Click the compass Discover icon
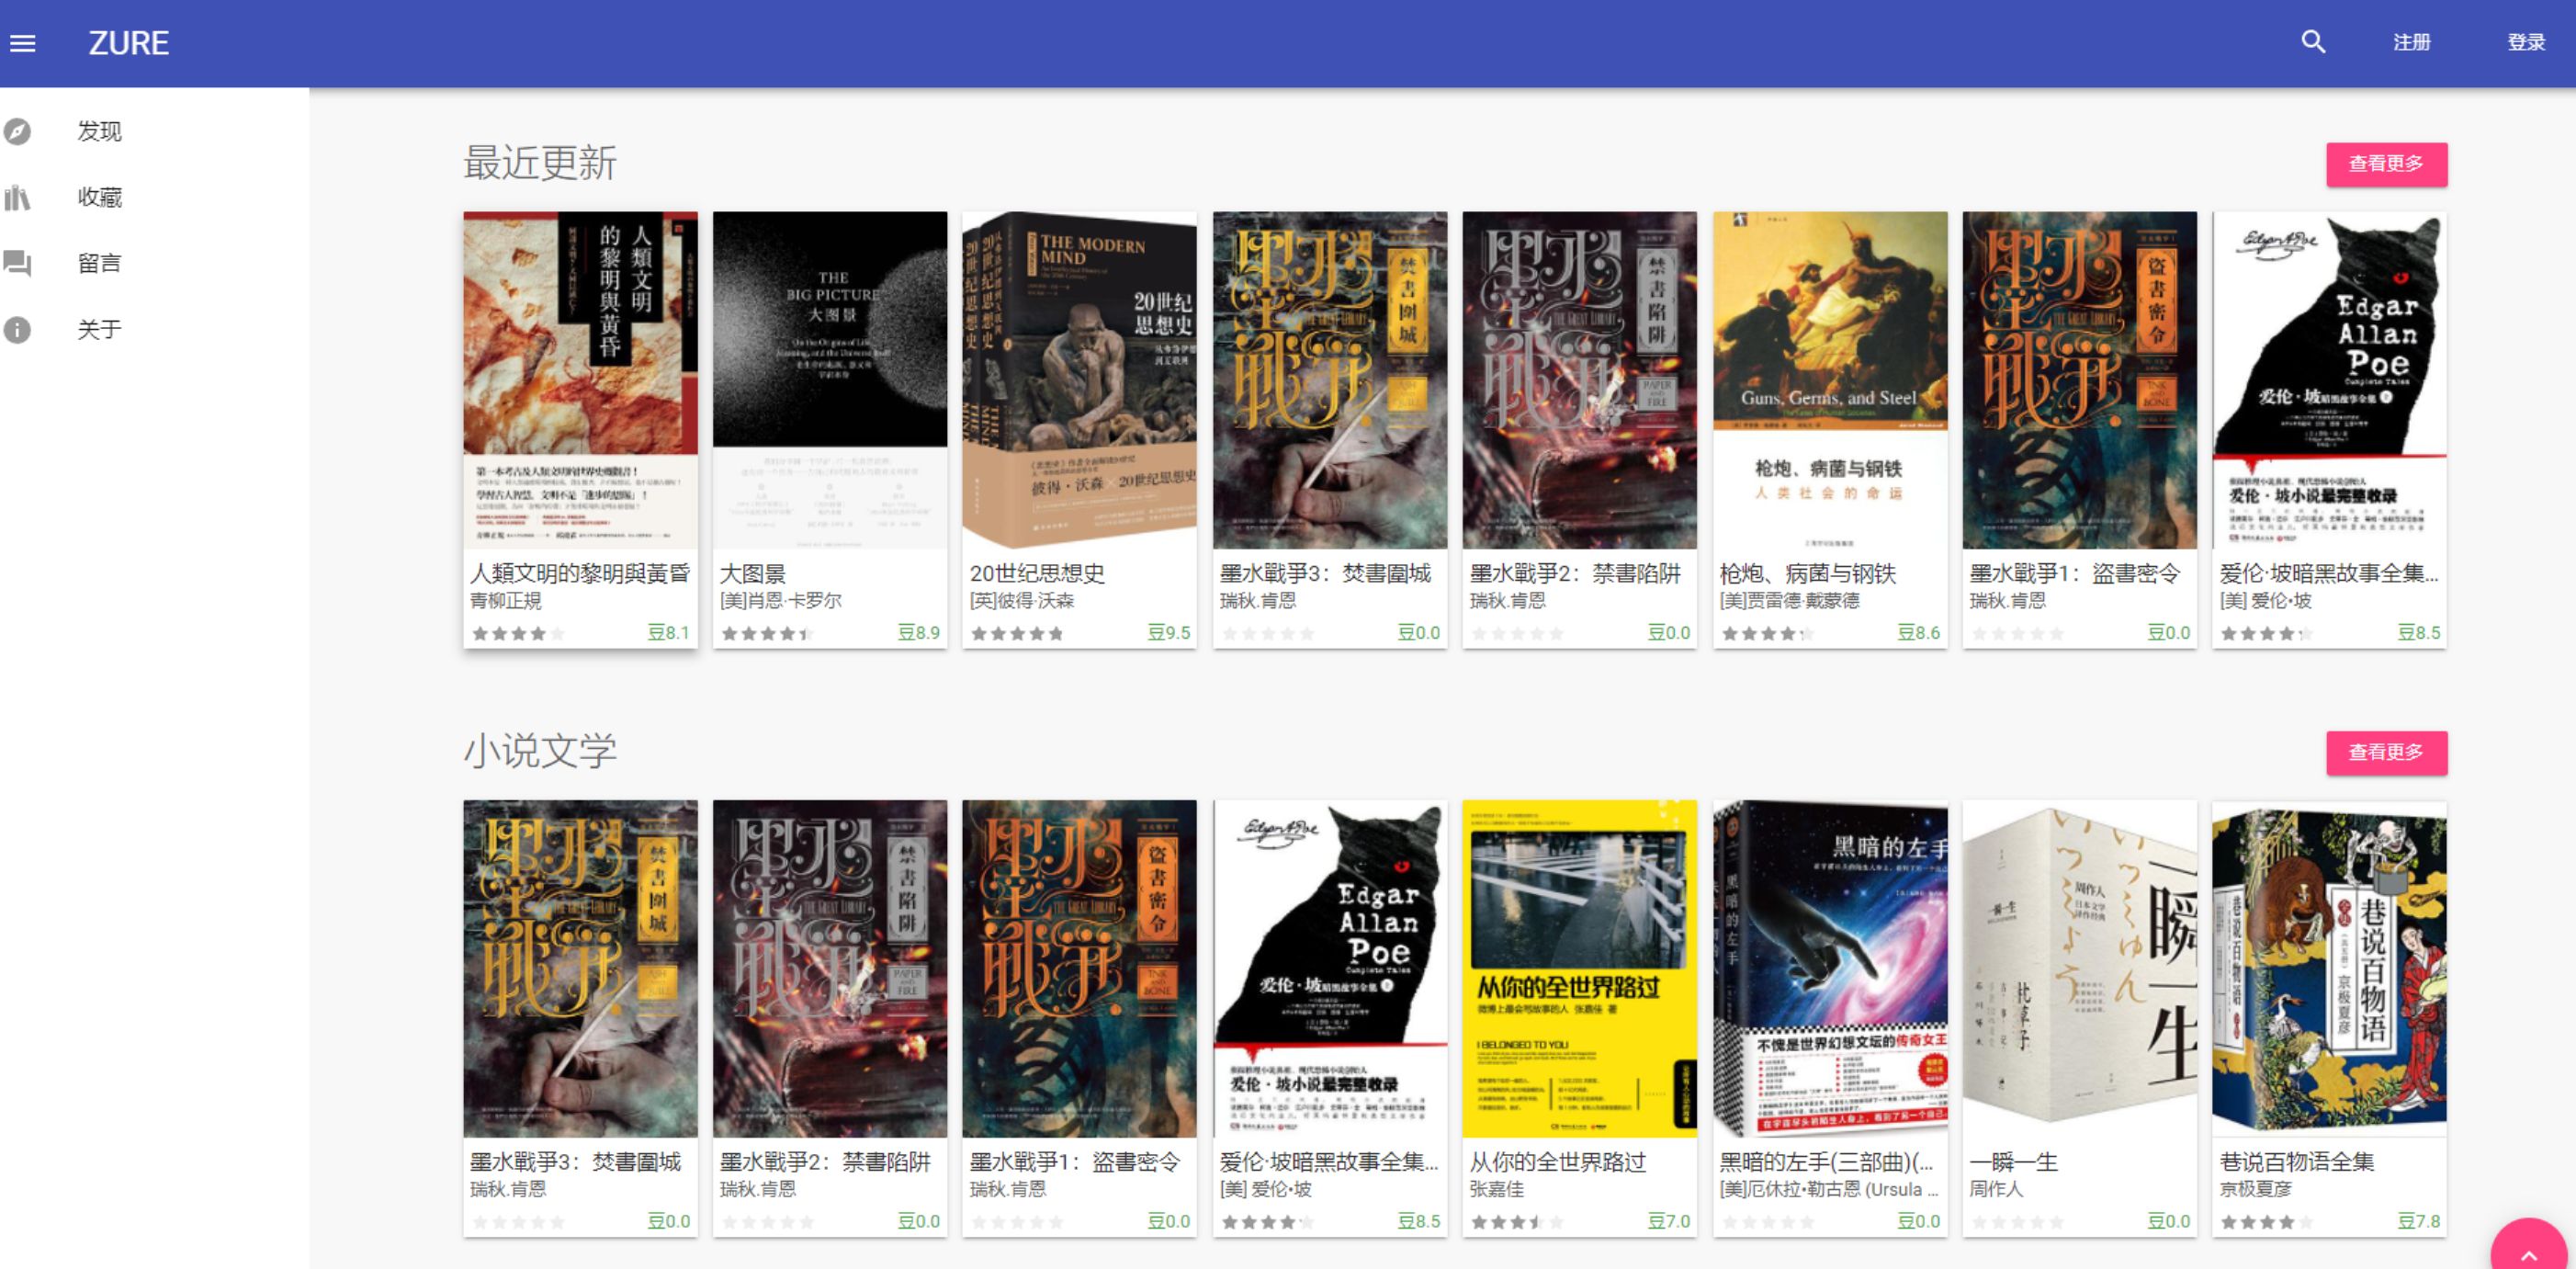 (x=17, y=131)
